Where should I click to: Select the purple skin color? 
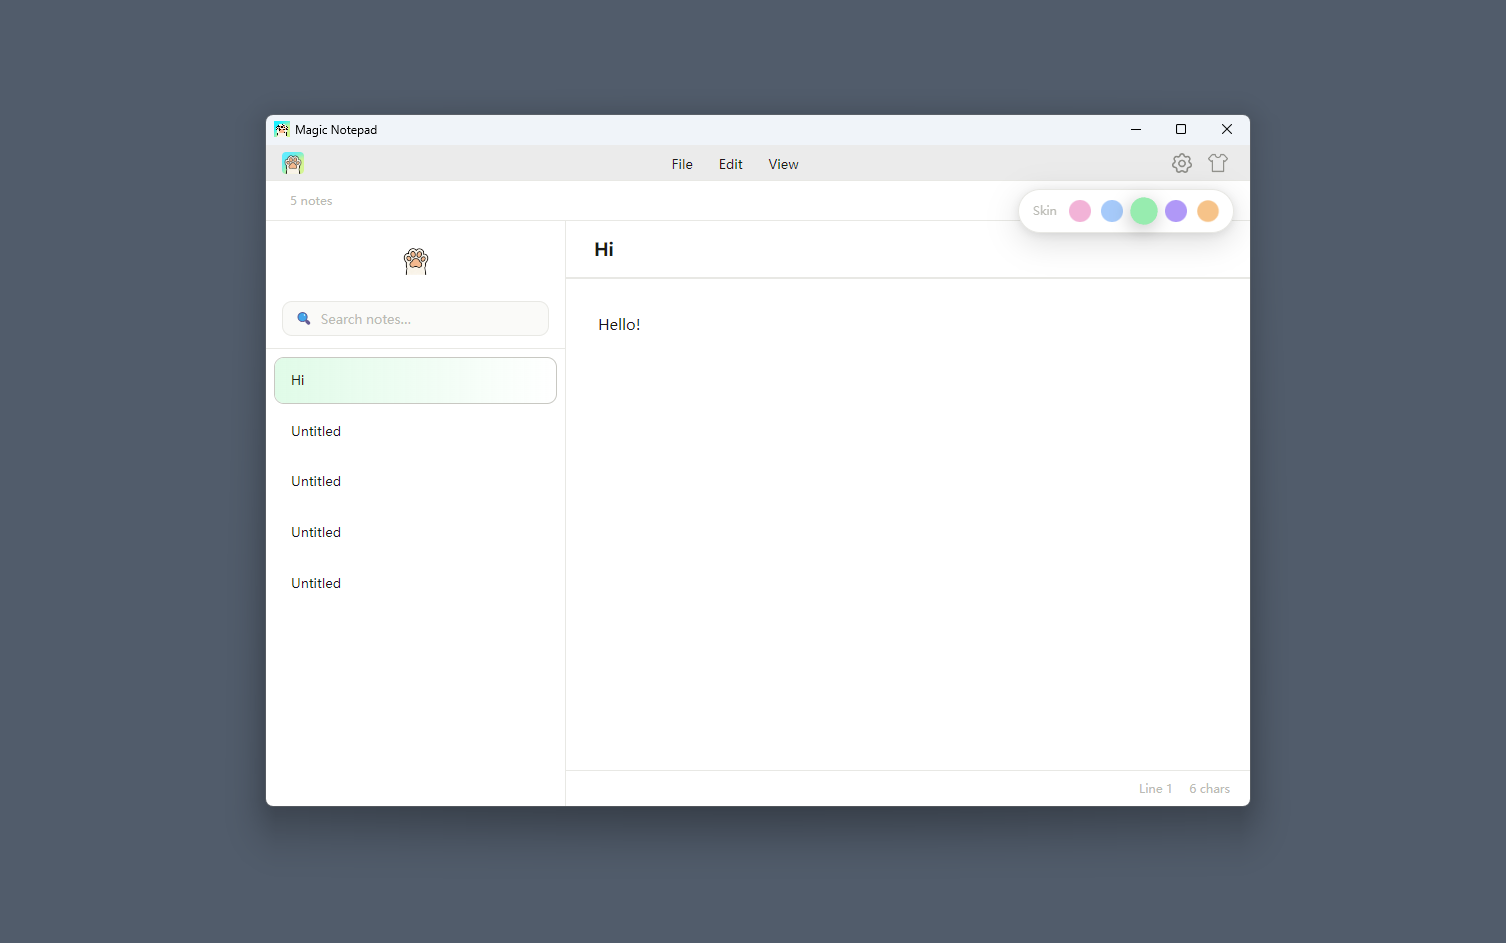[x=1176, y=211]
